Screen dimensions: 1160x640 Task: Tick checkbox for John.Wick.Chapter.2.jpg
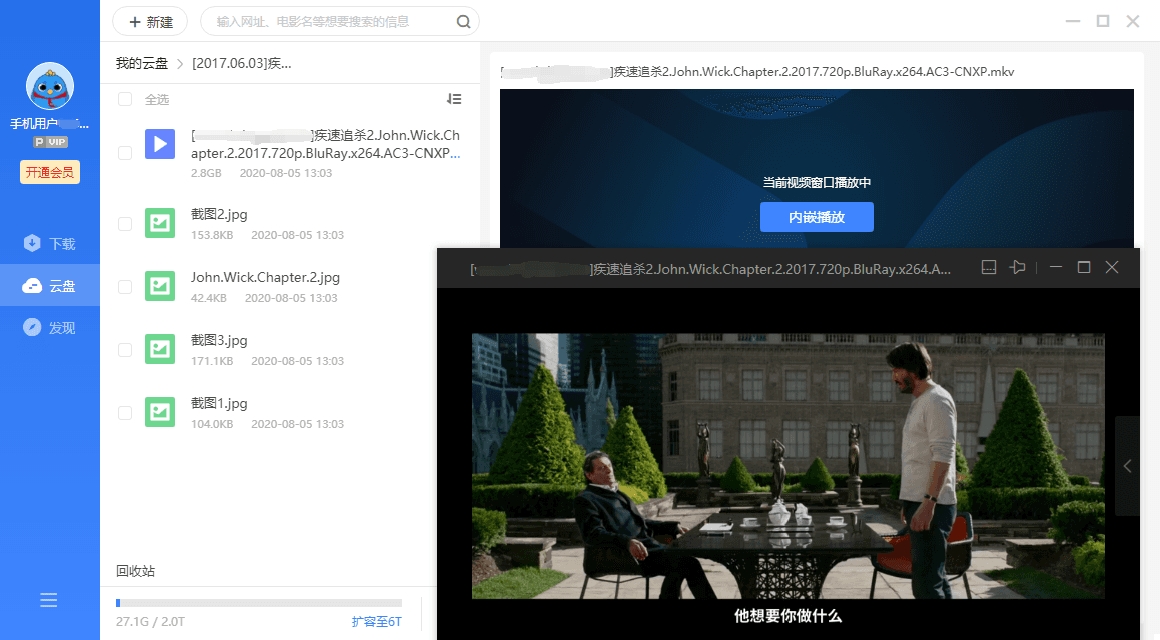click(125, 287)
